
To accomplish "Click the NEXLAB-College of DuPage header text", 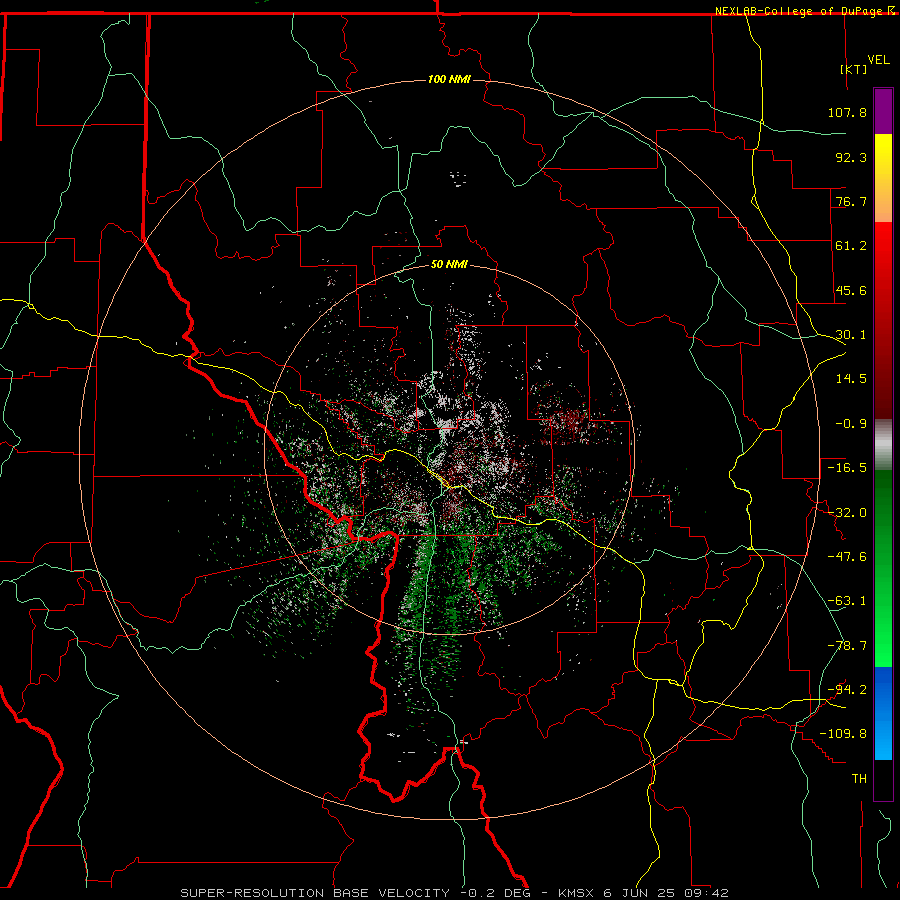I will point(798,11).
